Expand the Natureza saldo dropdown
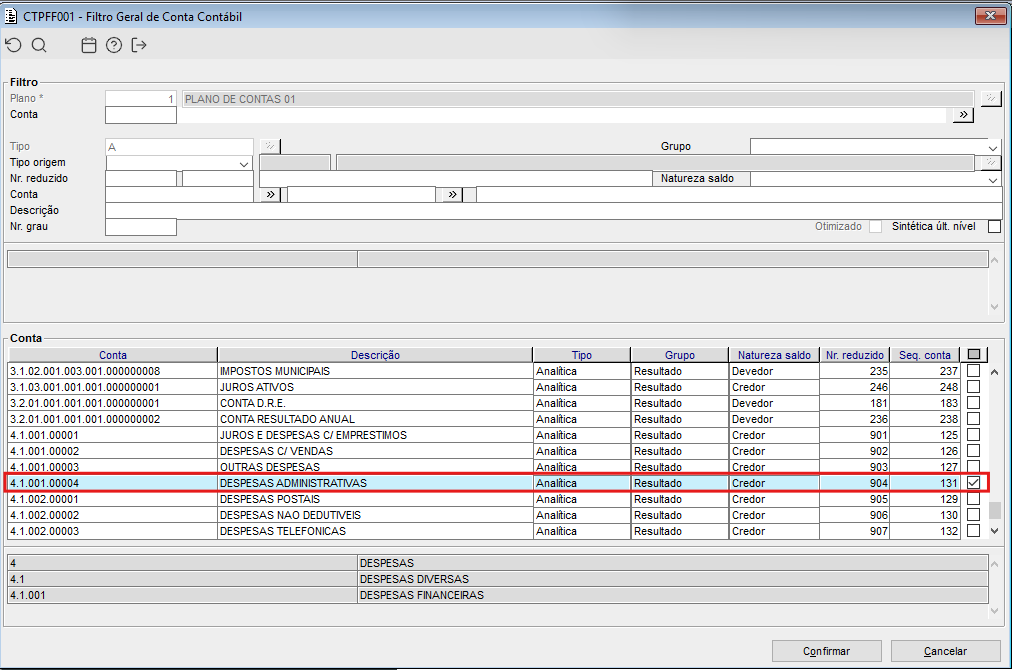This screenshot has width=1012, height=670. [x=993, y=179]
